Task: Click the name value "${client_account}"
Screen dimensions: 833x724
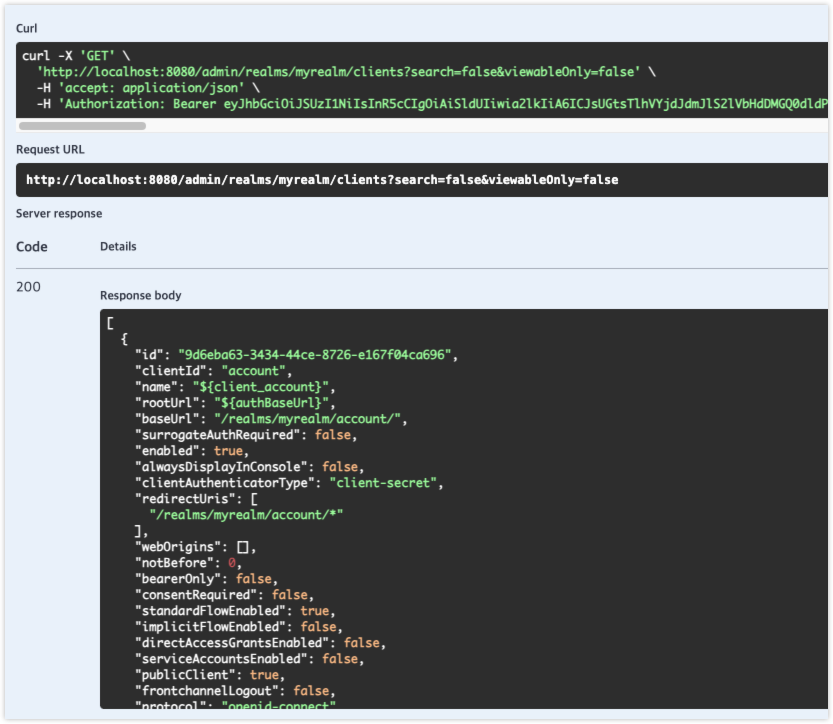Action: (x=261, y=387)
